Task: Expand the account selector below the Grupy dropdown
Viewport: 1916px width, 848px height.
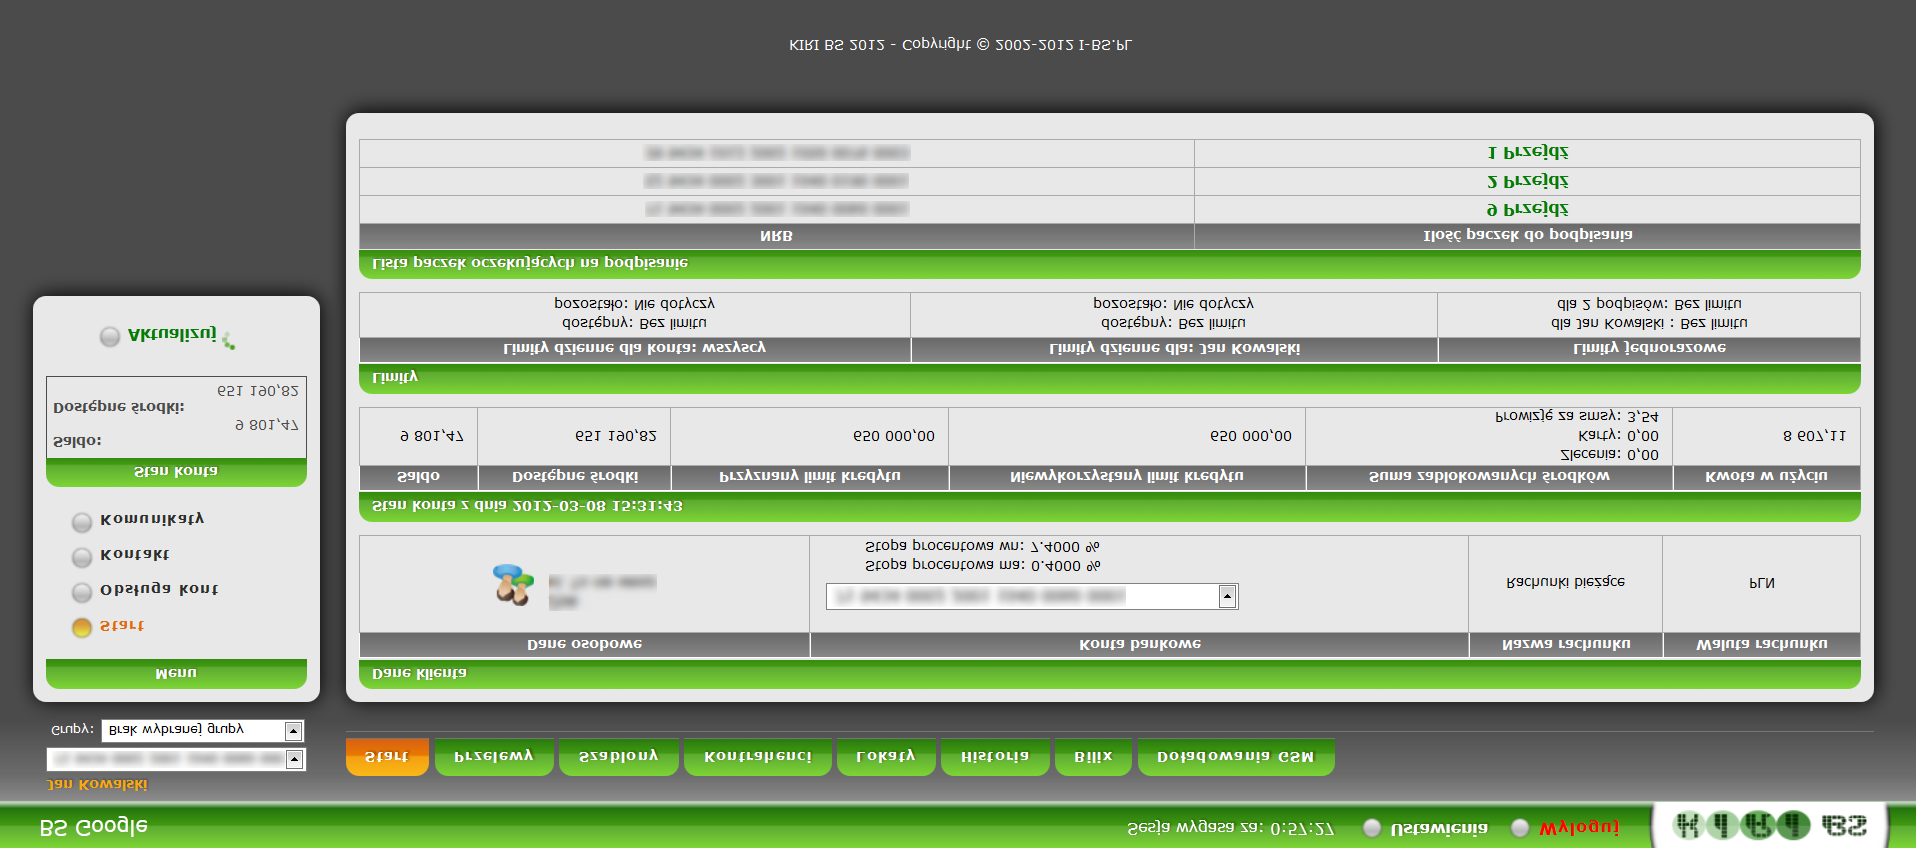Action: pos(176,759)
